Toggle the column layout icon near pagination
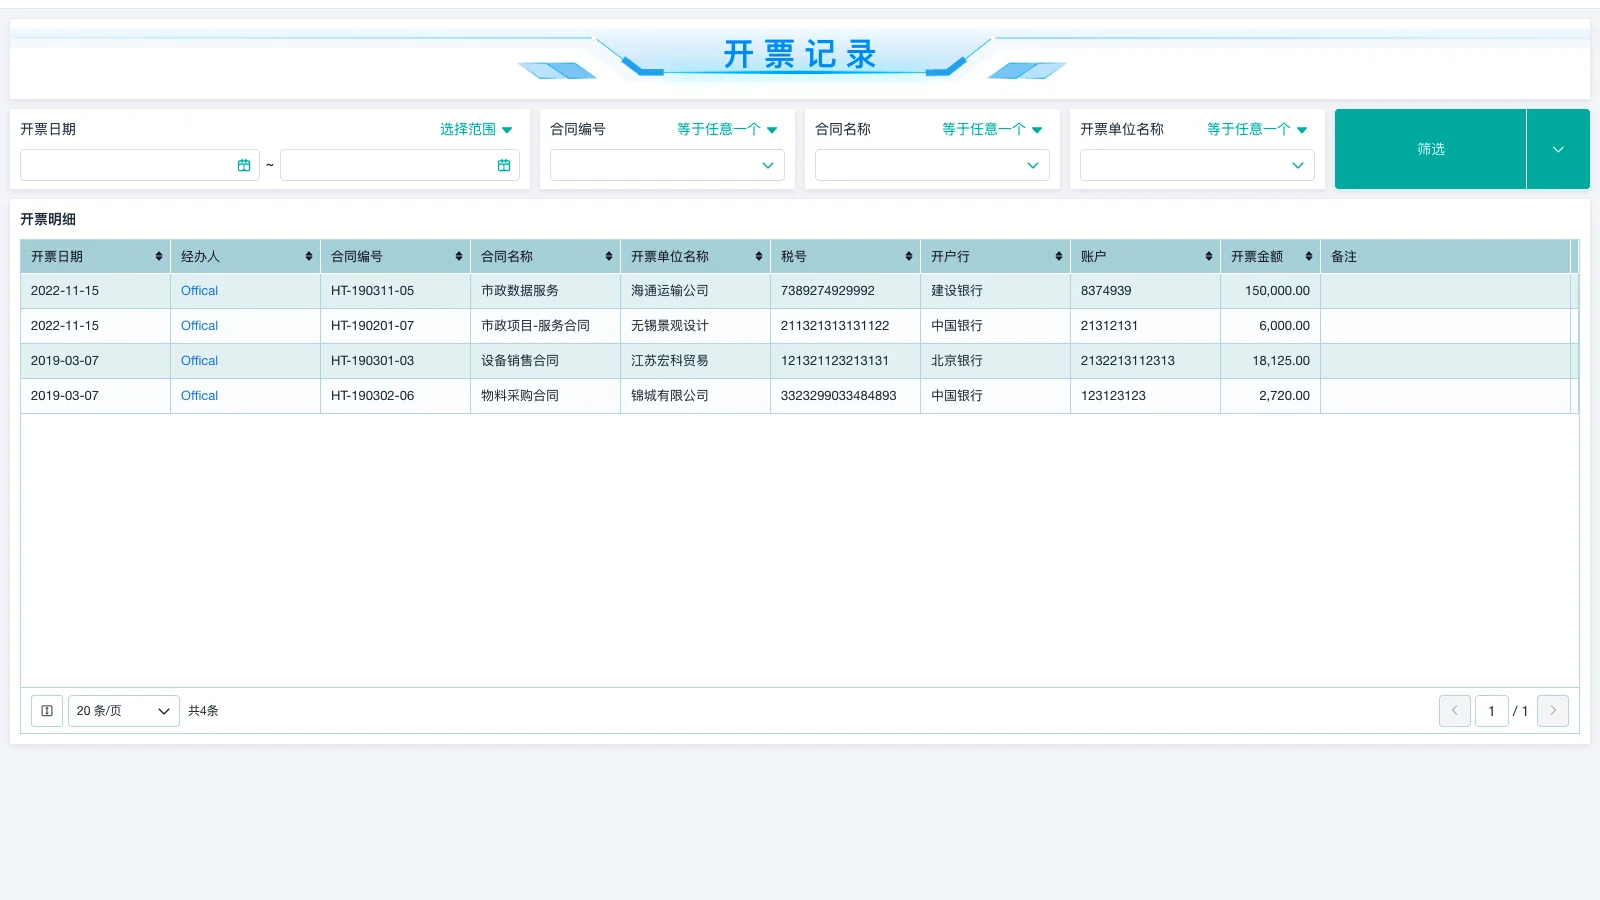1600x900 pixels. click(x=47, y=711)
